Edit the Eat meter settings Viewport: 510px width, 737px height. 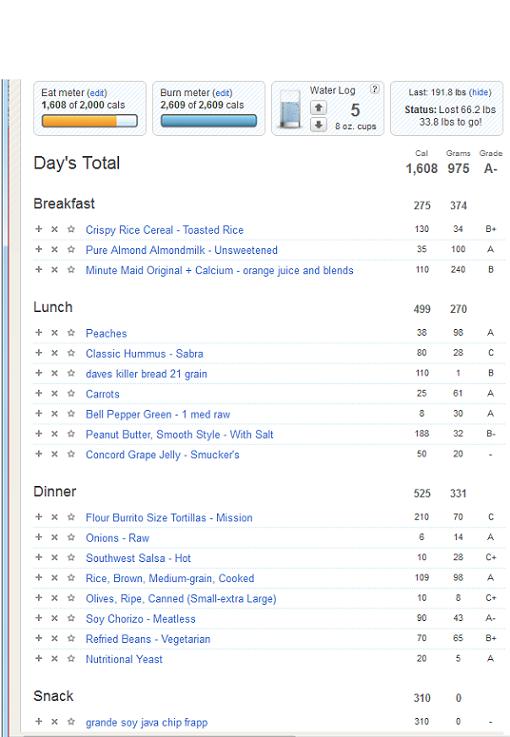(97, 93)
